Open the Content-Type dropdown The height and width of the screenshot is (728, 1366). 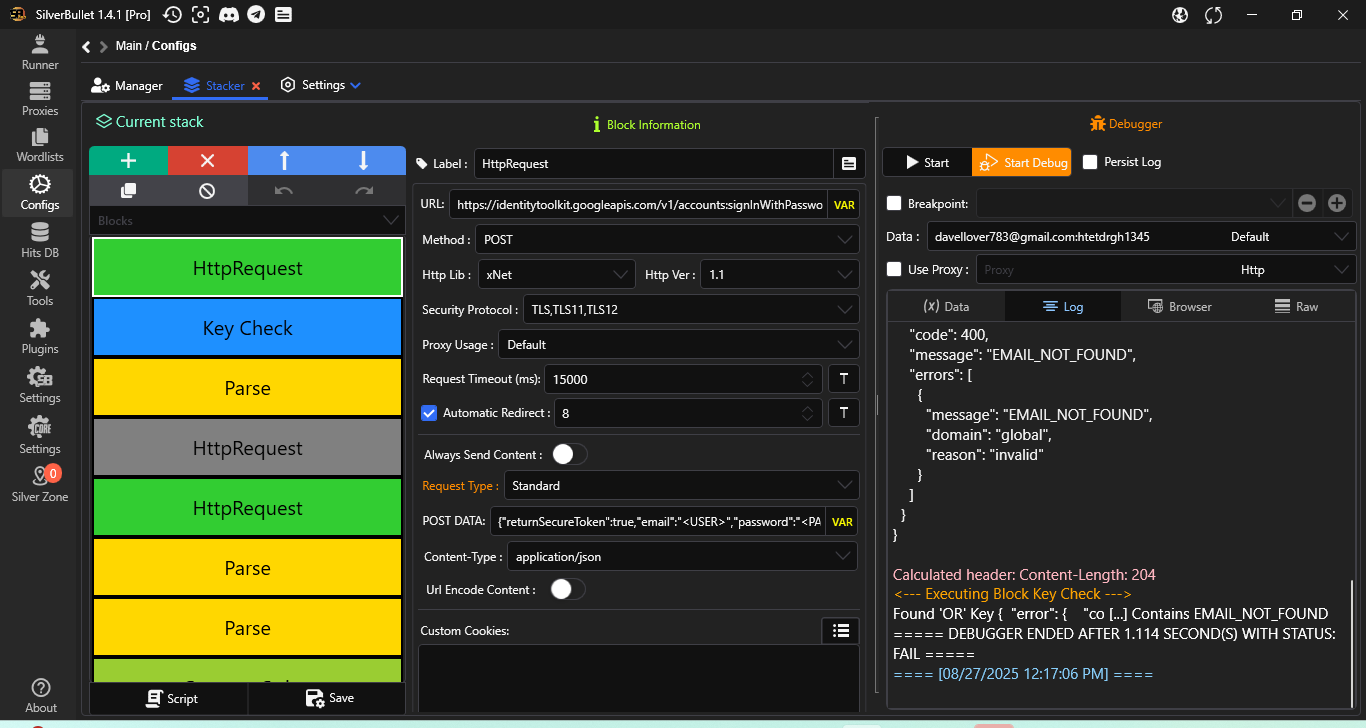click(682, 557)
